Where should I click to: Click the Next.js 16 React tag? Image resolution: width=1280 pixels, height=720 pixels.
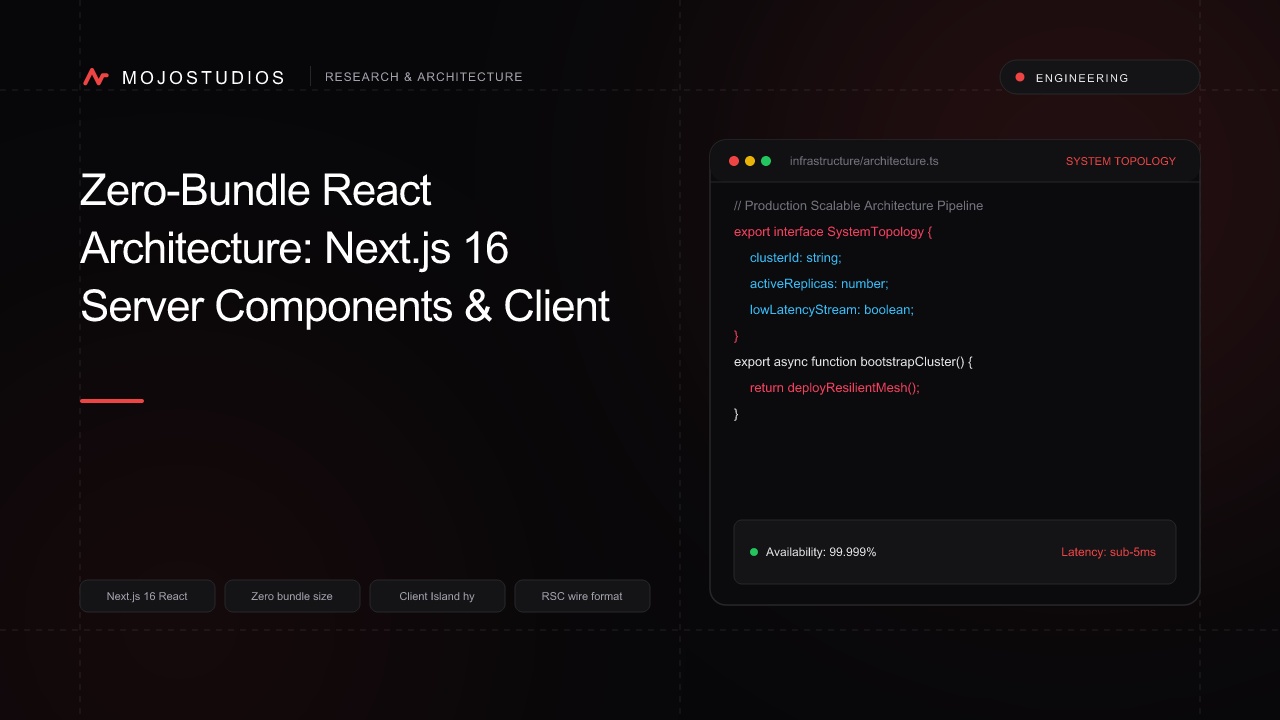pyautogui.click(x=147, y=596)
